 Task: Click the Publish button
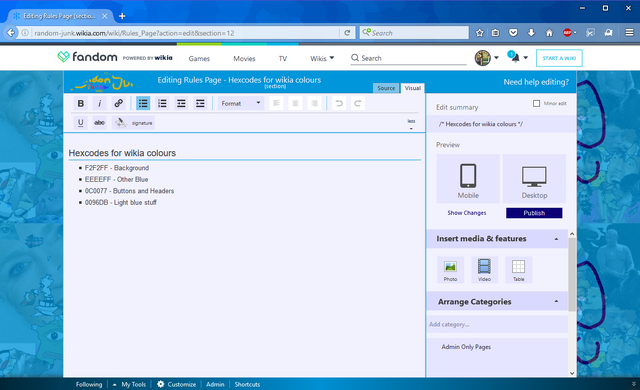tap(534, 213)
